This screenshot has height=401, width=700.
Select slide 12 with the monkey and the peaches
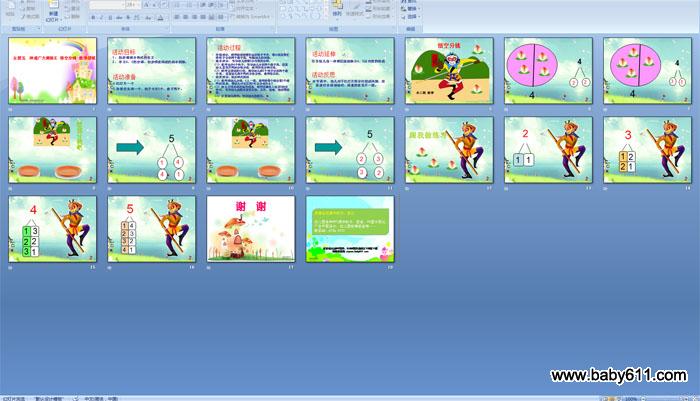pyautogui.click(x=449, y=150)
